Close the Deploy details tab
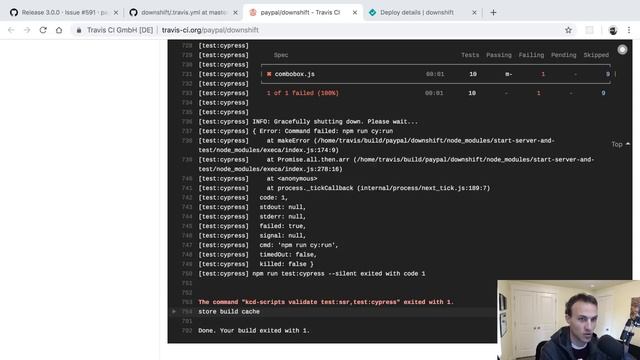This screenshot has height=360, width=640. (474, 13)
